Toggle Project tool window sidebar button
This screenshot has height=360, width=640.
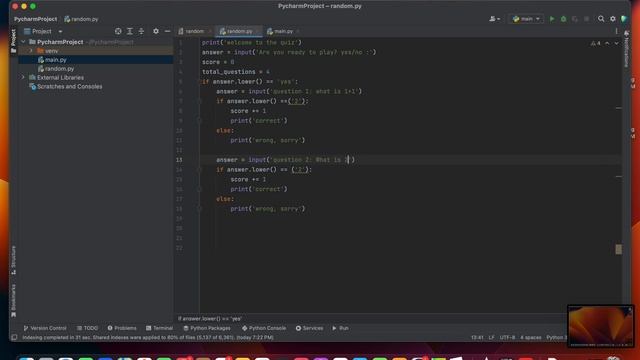[x=13, y=41]
